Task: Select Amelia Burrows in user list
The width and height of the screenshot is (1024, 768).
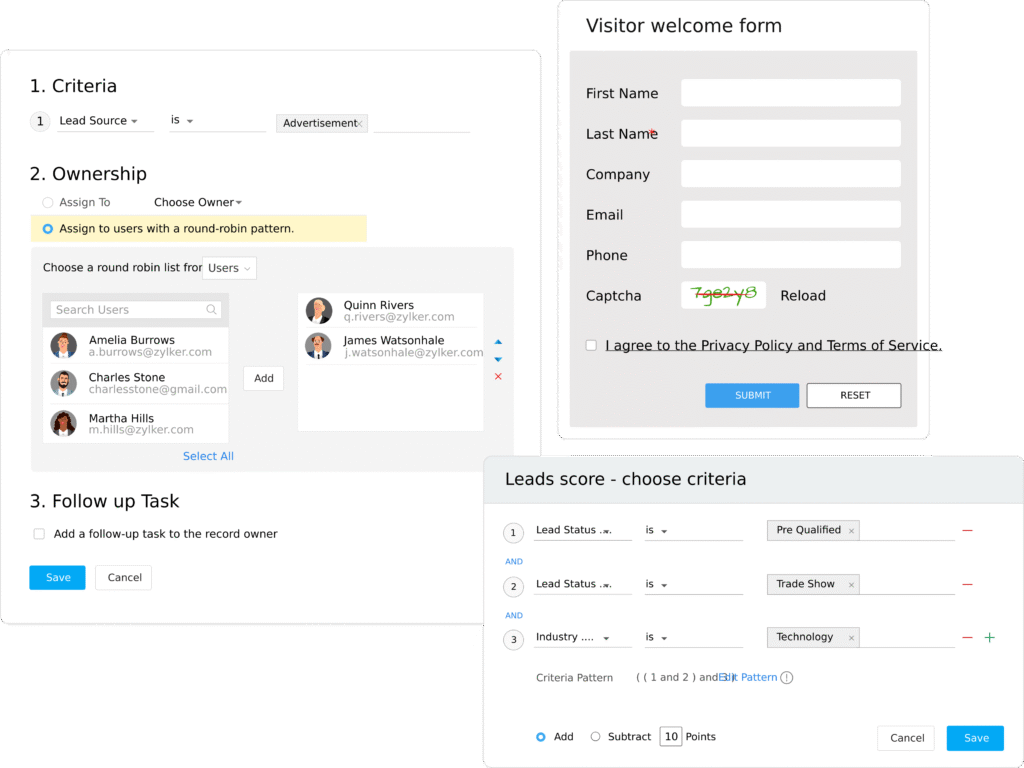Action: [136, 345]
